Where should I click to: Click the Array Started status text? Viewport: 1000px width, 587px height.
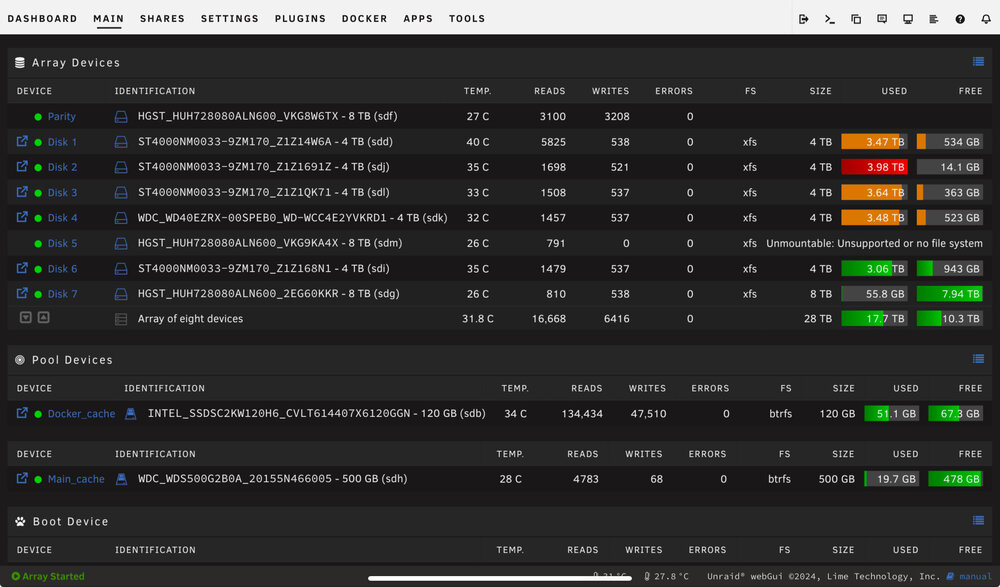tap(53, 576)
